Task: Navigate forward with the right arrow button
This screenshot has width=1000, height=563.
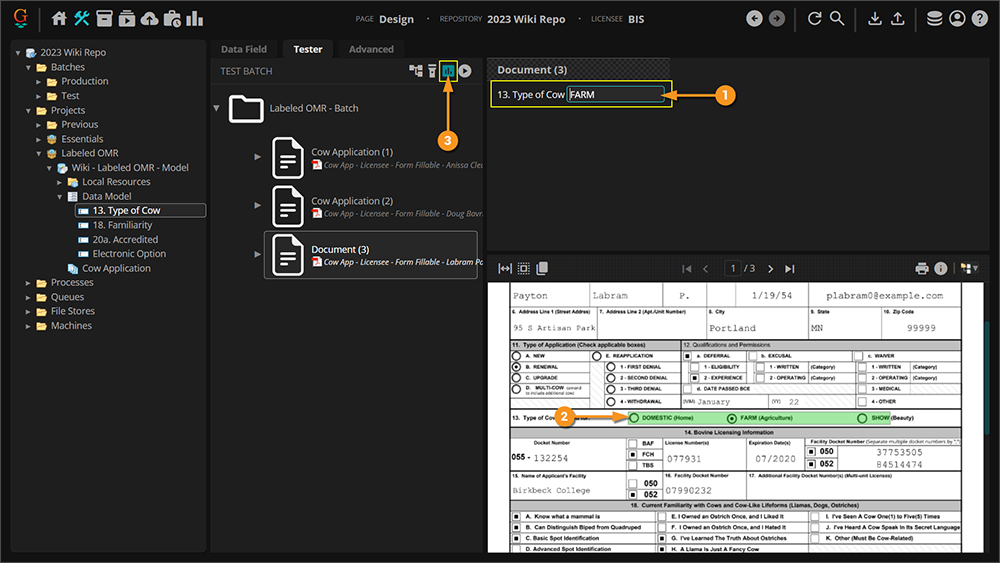Action: pyautogui.click(x=777, y=18)
